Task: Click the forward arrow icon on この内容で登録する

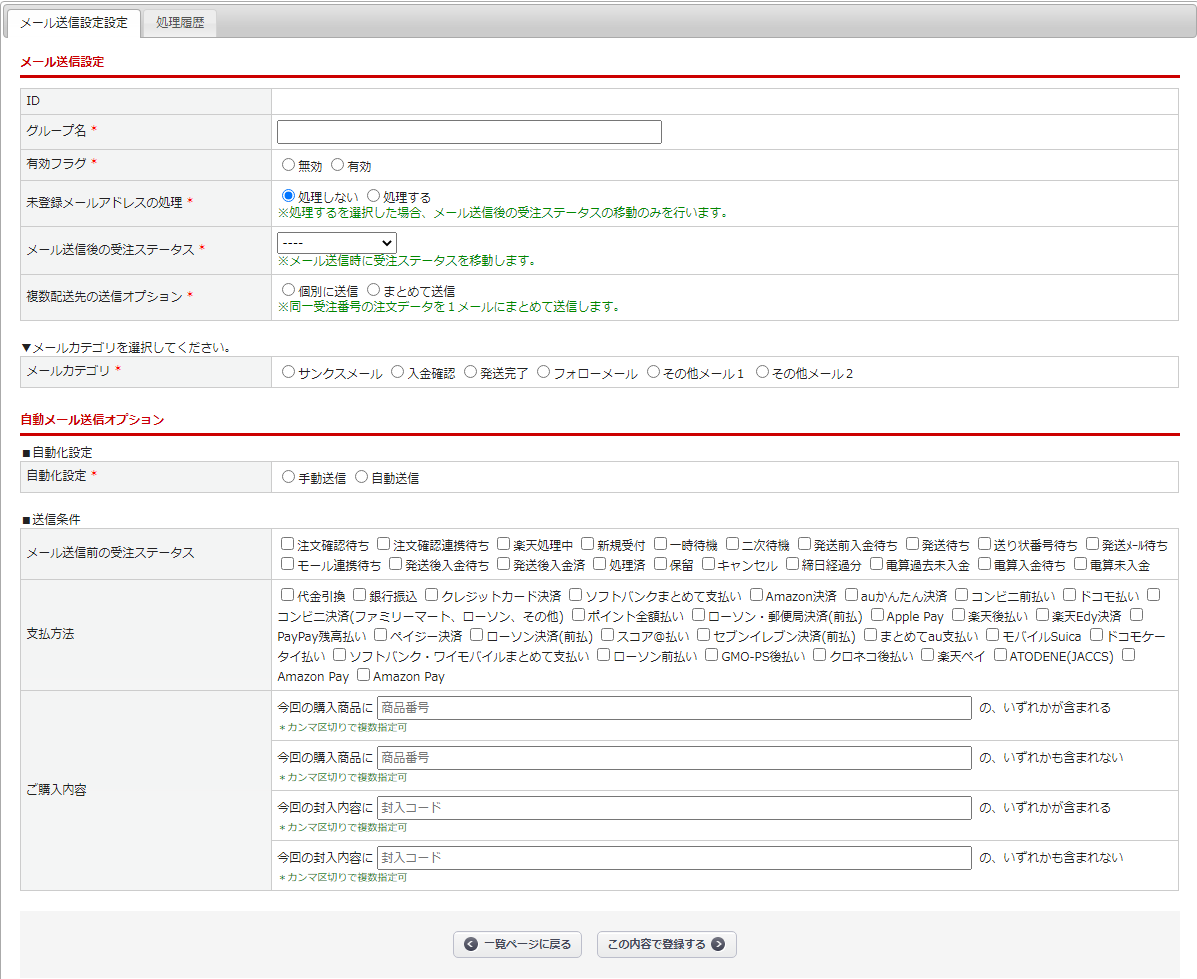Action: click(x=718, y=944)
